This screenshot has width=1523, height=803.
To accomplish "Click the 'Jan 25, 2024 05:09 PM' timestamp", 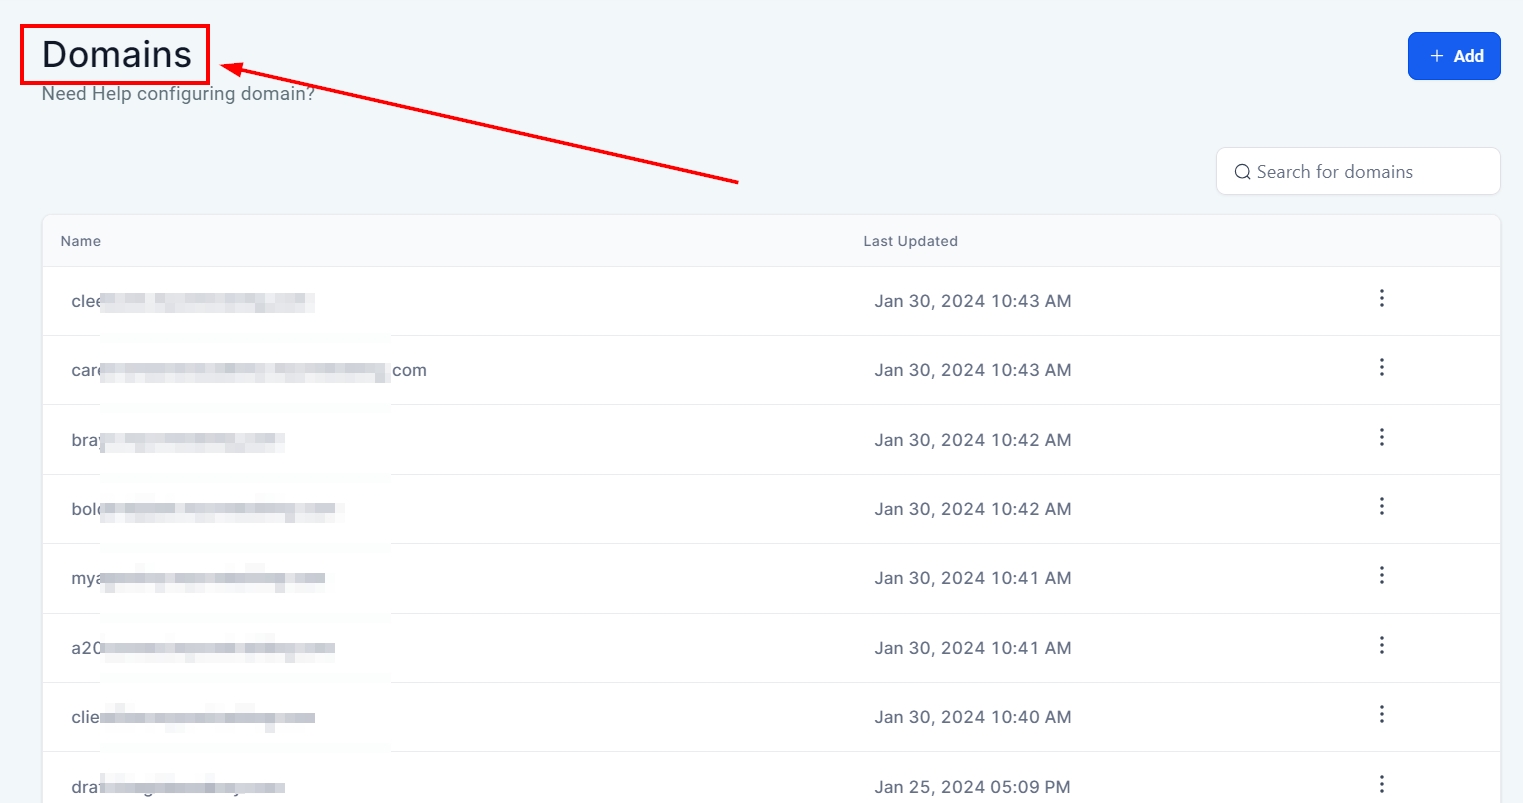I will click(x=972, y=787).
